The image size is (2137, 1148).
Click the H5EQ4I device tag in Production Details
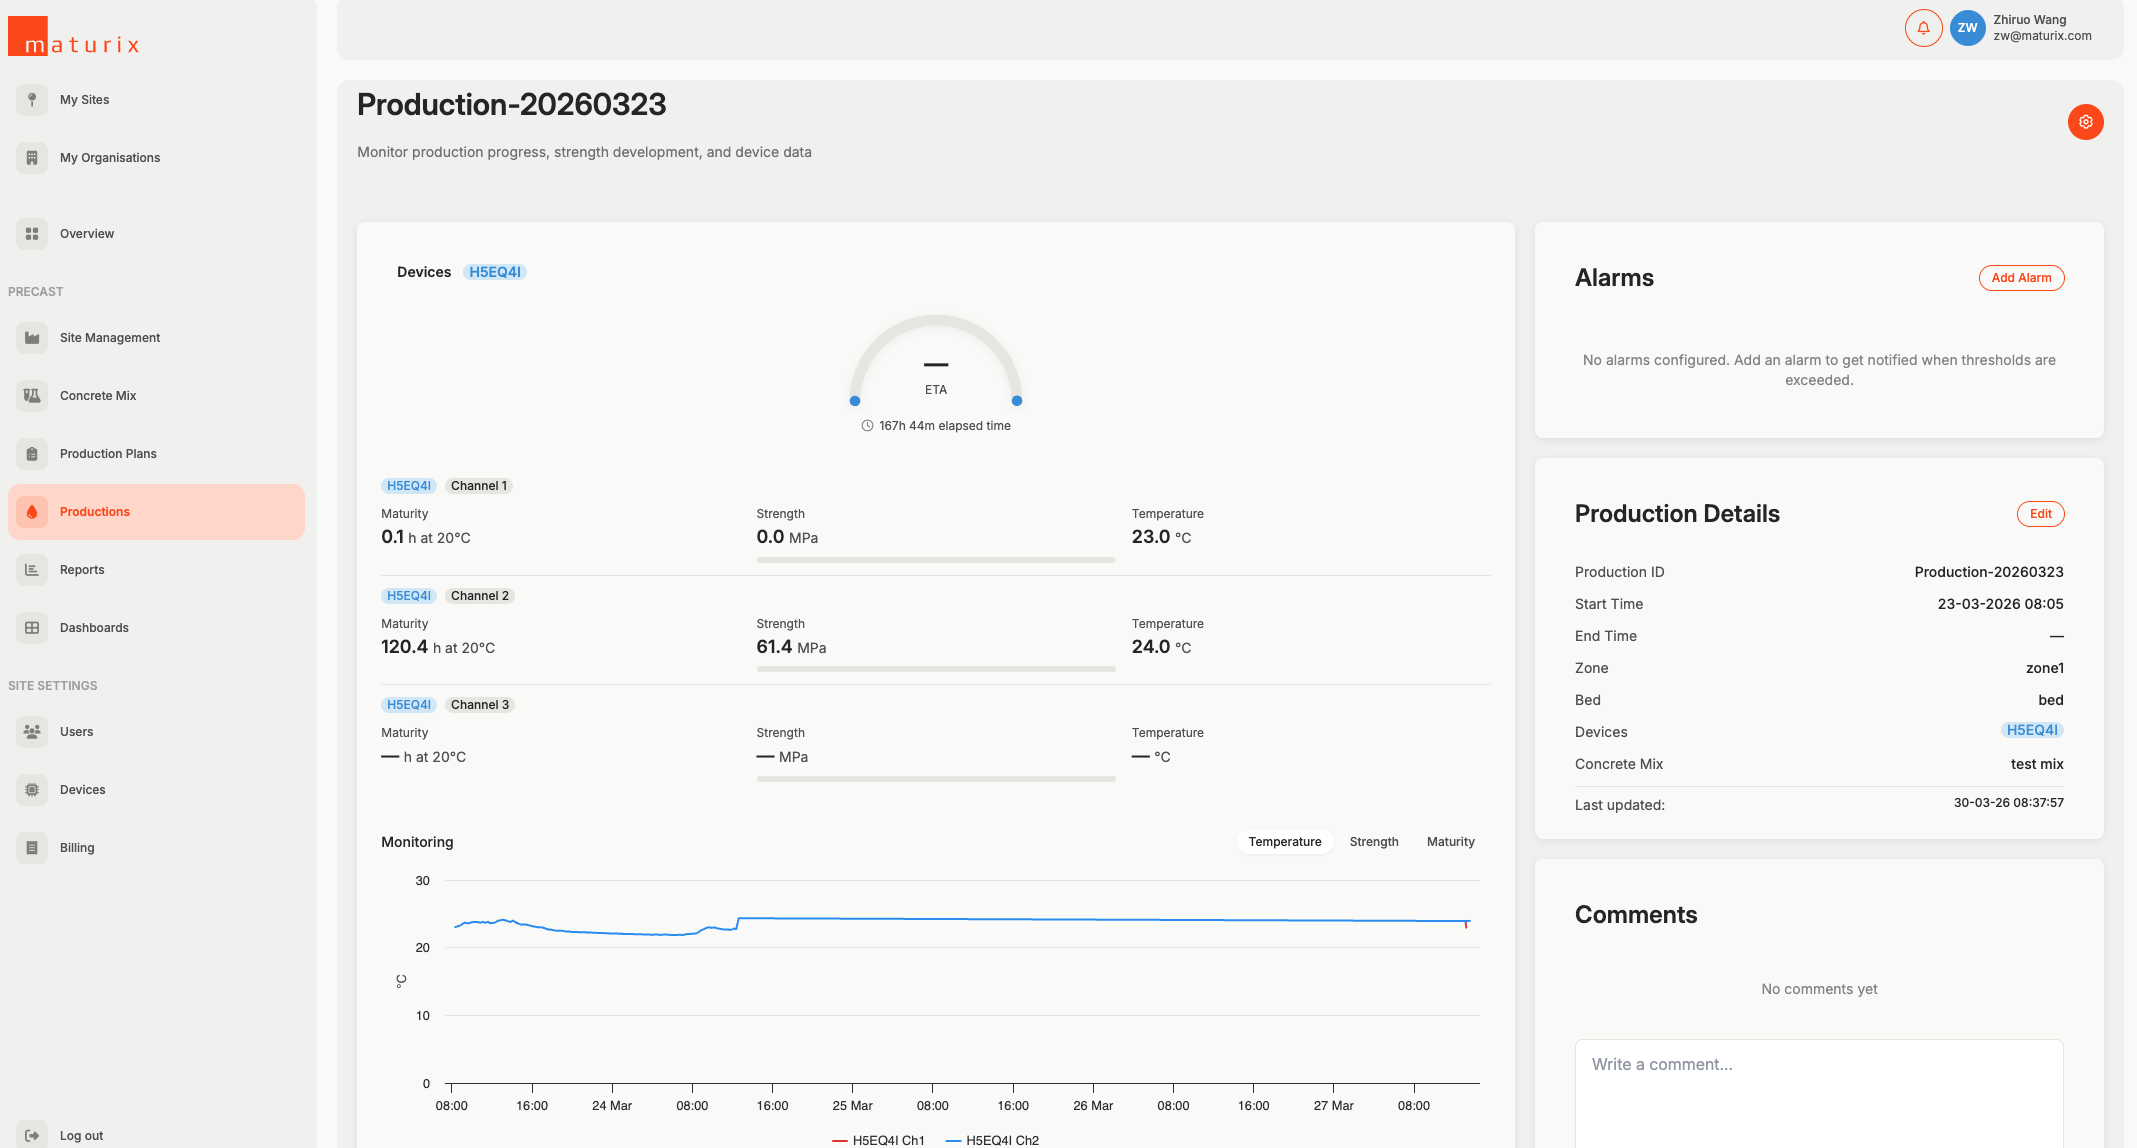pos(2031,730)
